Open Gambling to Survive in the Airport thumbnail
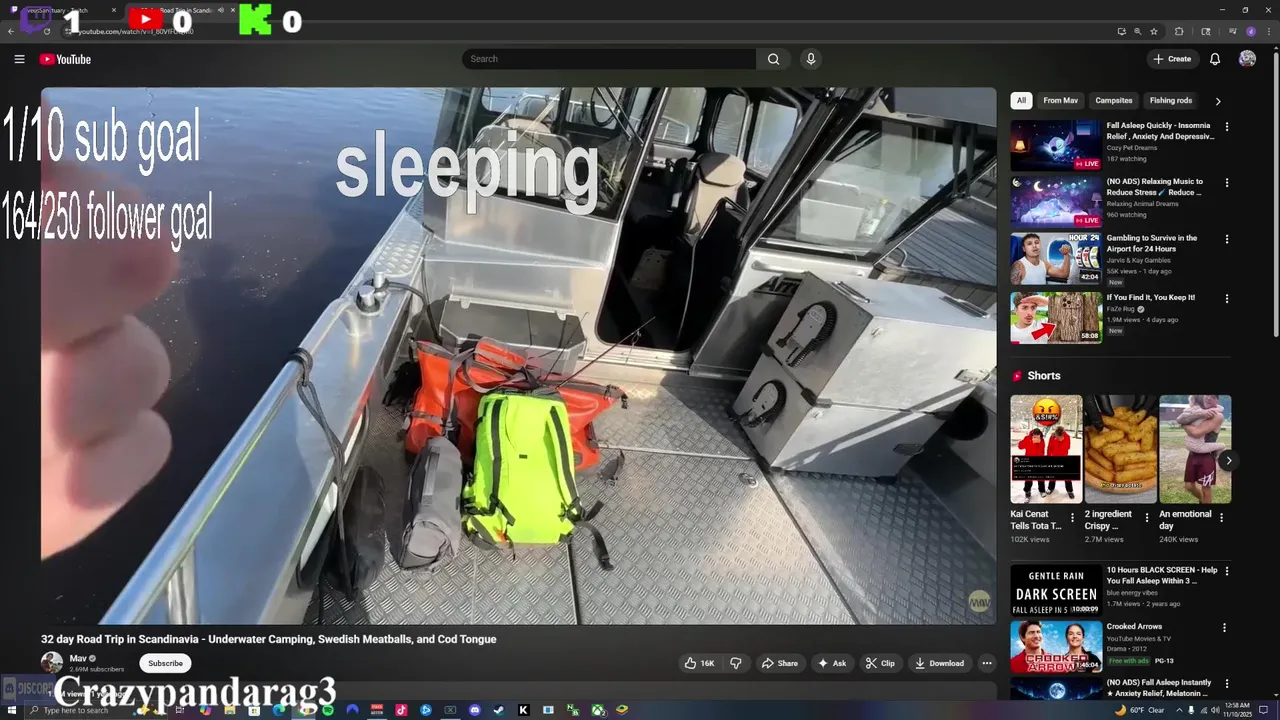The width and height of the screenshot is (1280, 720). (1056, 259)
